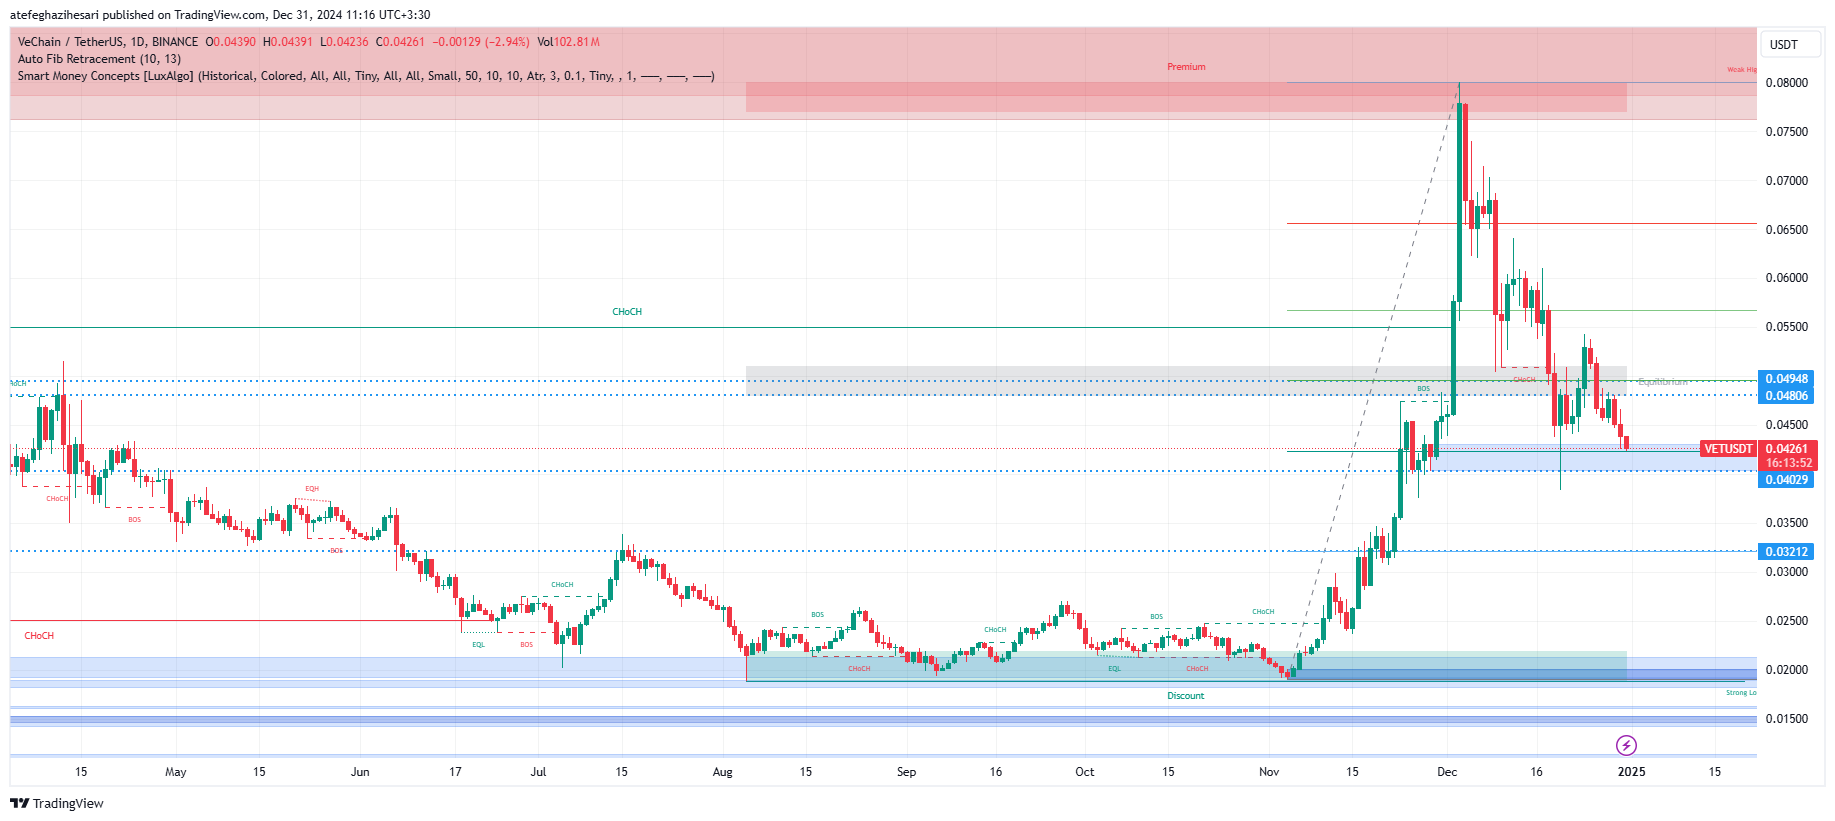Click the VETUSDT price tag label
Image resolution: width=1835 pixels, height=821 pixels.
click(1728, 449)
